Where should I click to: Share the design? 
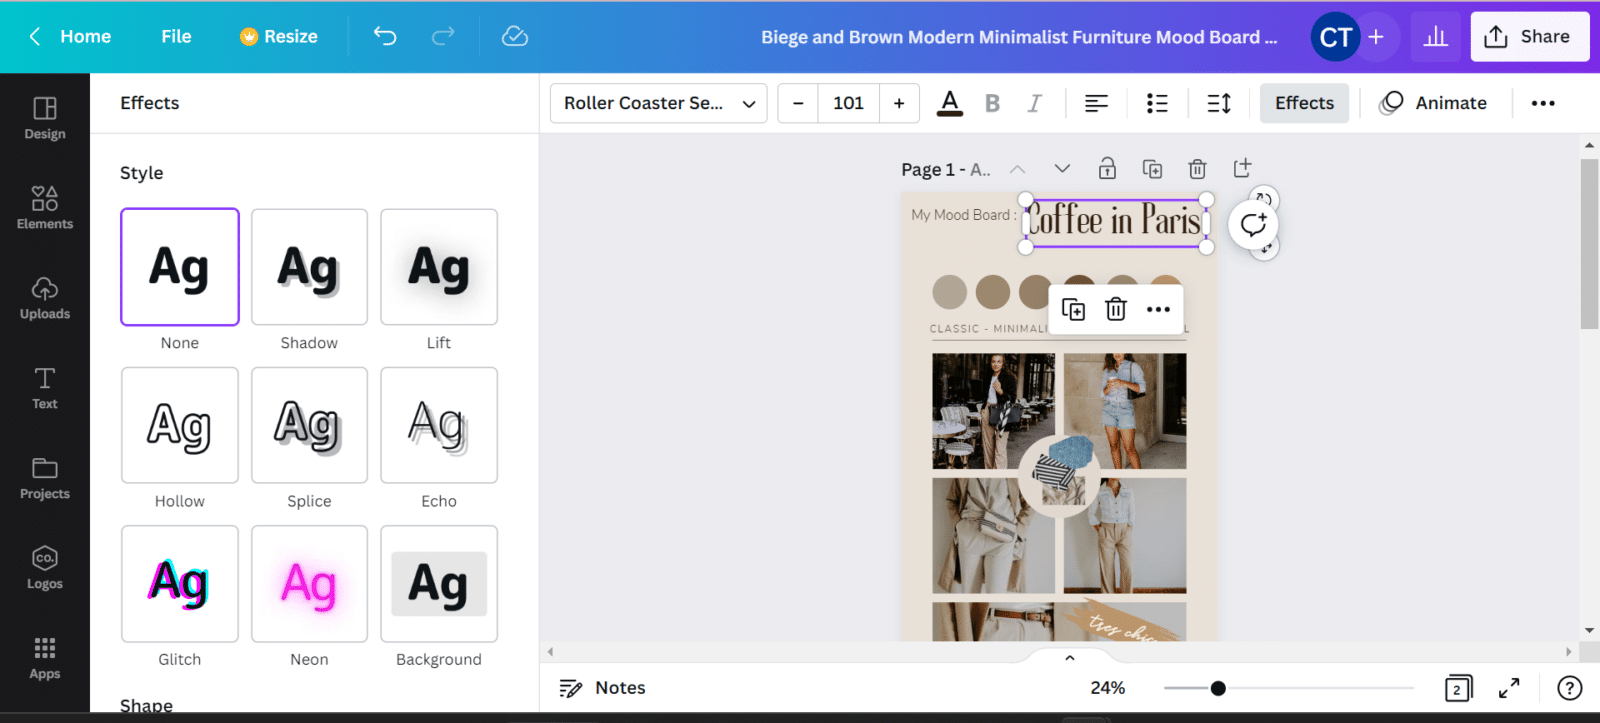1529,37
